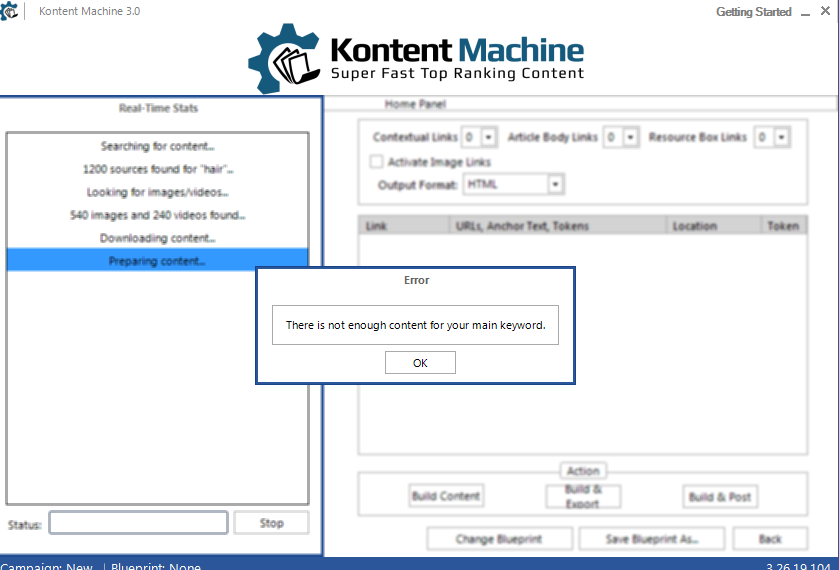
Task: Close the Kontent Machine window
Action: coord(825,11)
